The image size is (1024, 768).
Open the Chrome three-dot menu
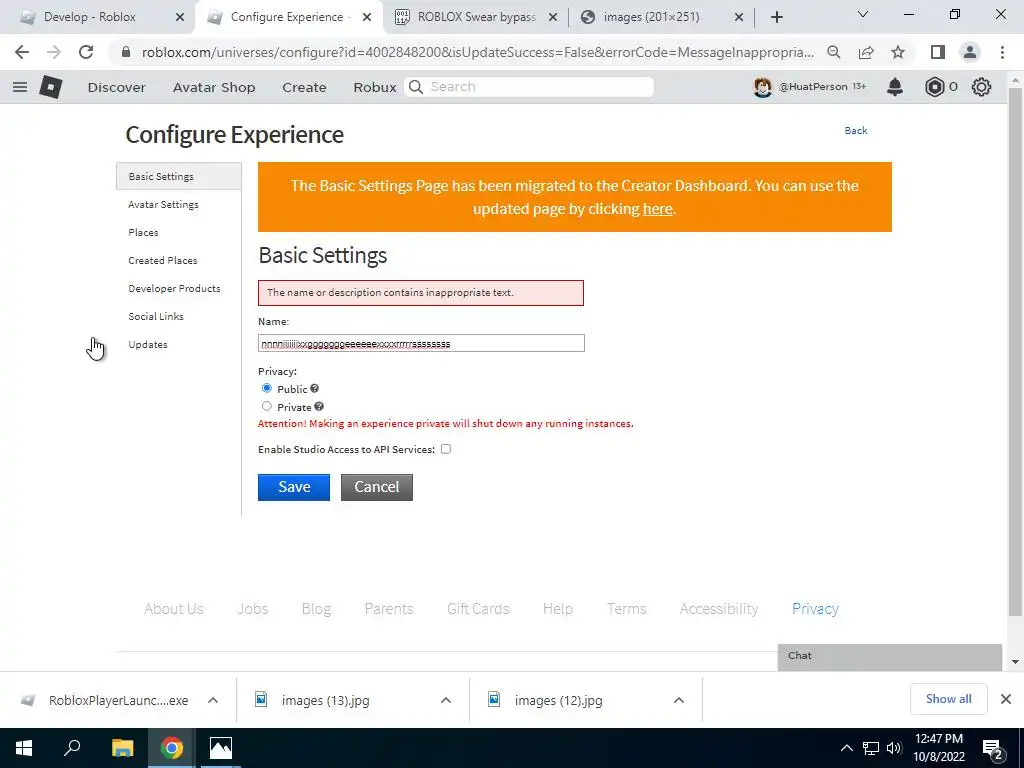tap(1002, 52)
